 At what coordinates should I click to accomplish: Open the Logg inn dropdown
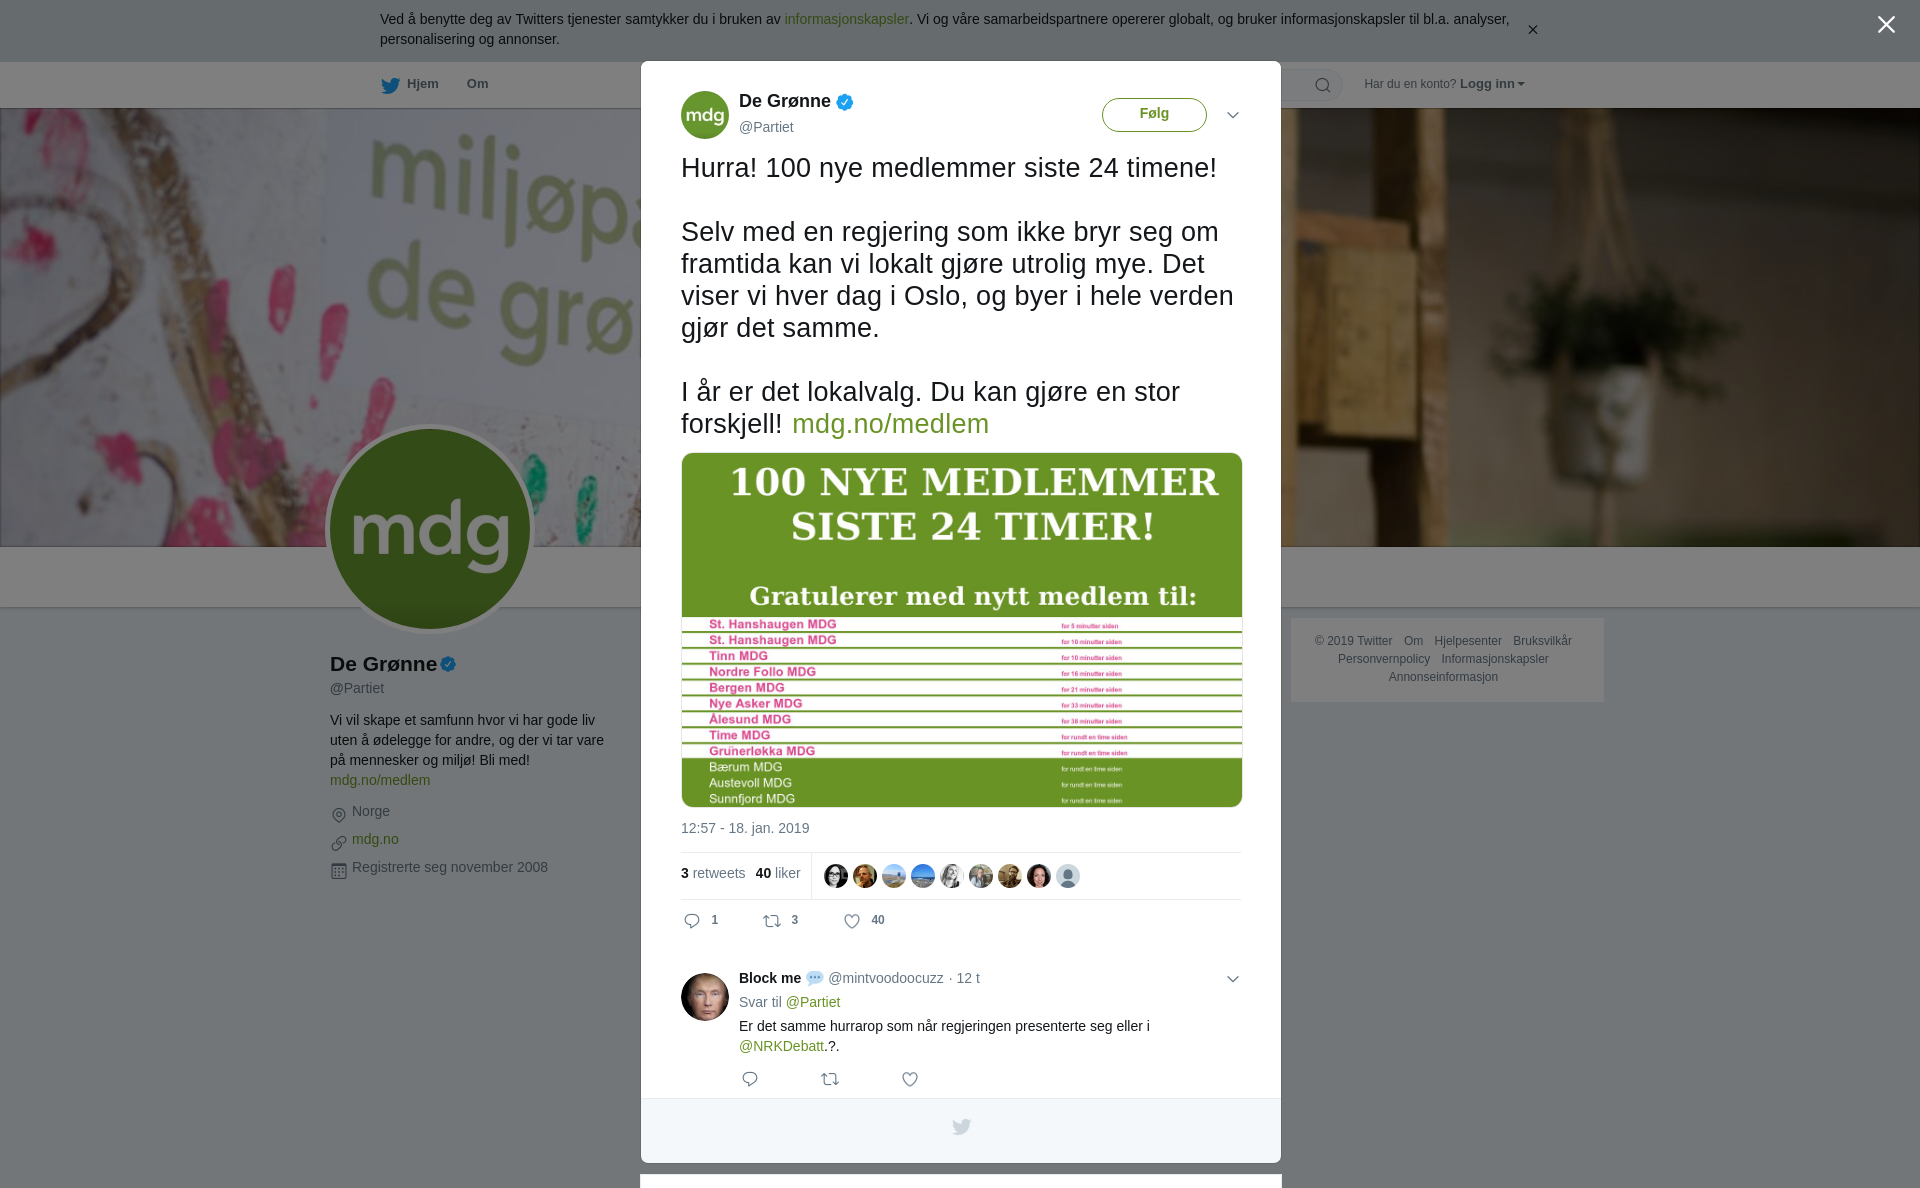1492,84
